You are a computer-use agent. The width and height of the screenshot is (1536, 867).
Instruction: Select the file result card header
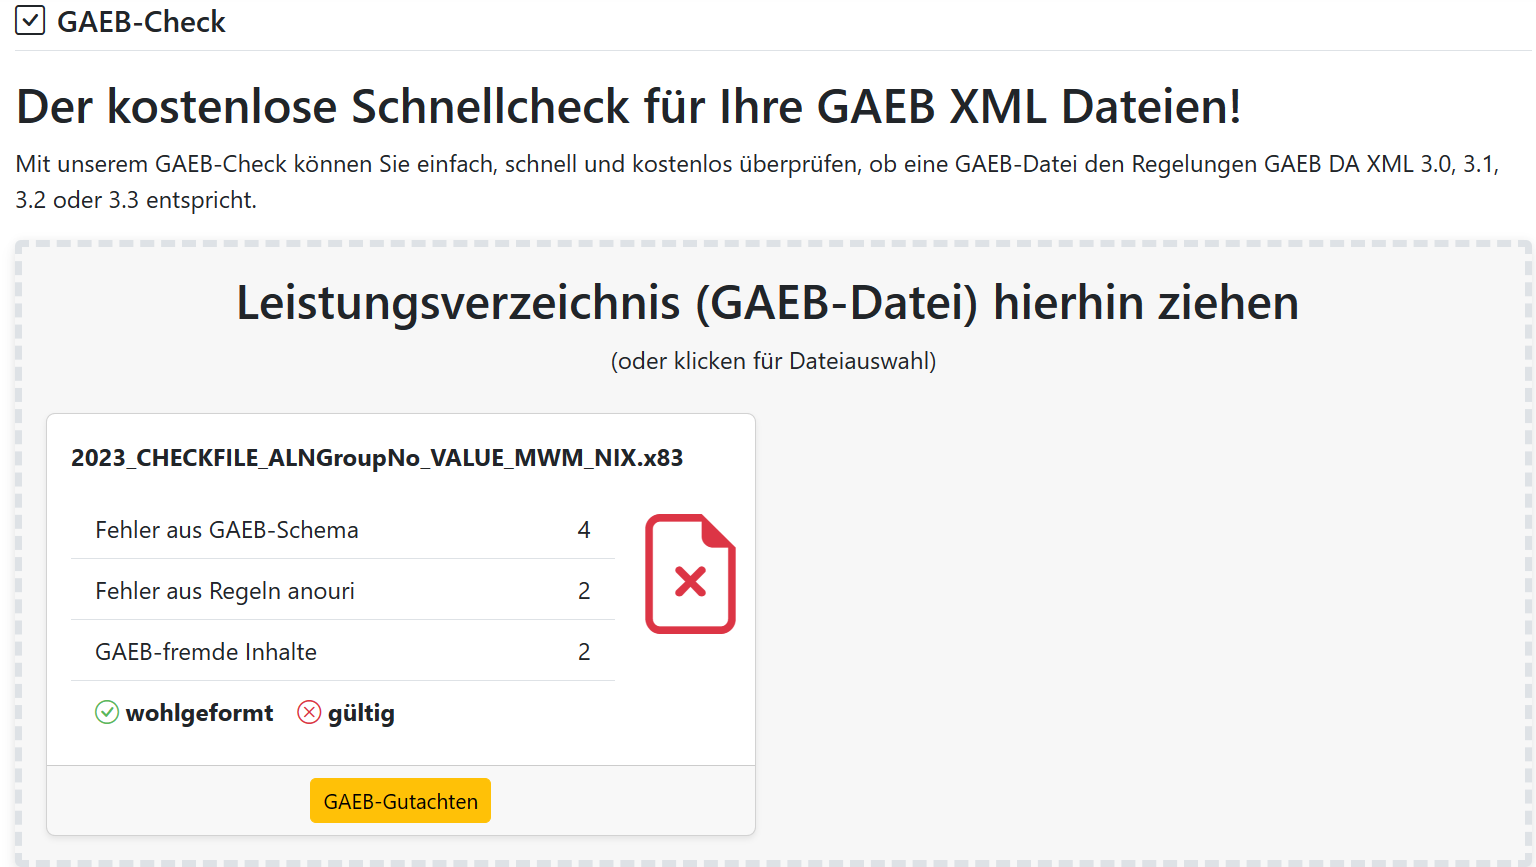[x=377, y=457]
